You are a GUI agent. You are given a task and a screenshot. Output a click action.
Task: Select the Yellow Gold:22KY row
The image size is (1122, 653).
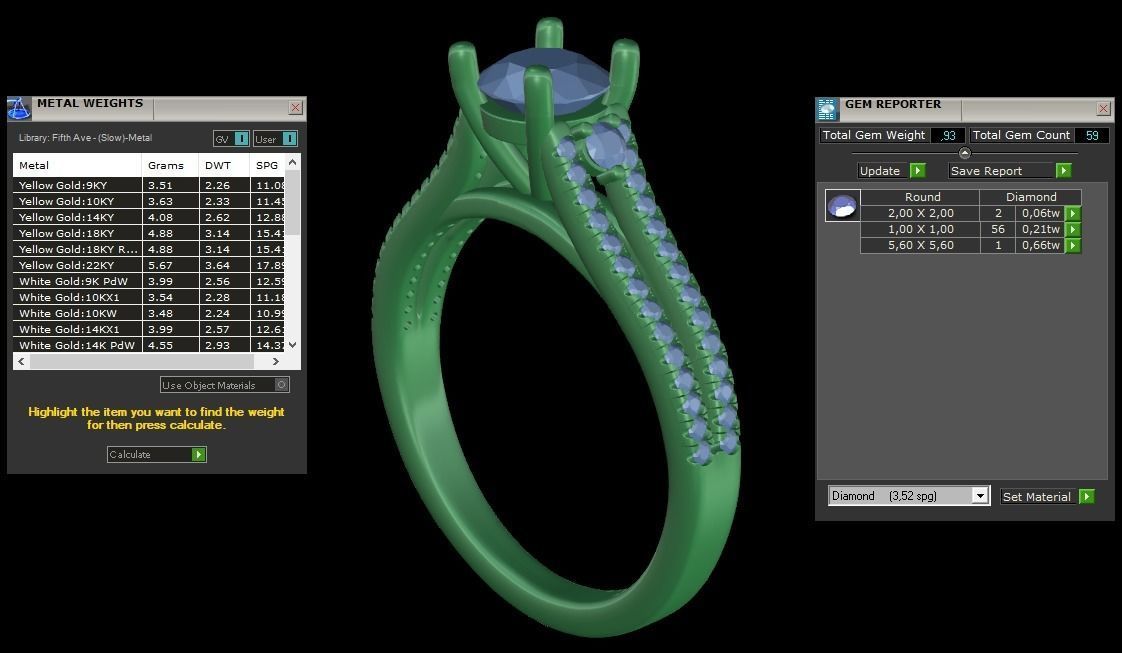(x=149, y=265)
